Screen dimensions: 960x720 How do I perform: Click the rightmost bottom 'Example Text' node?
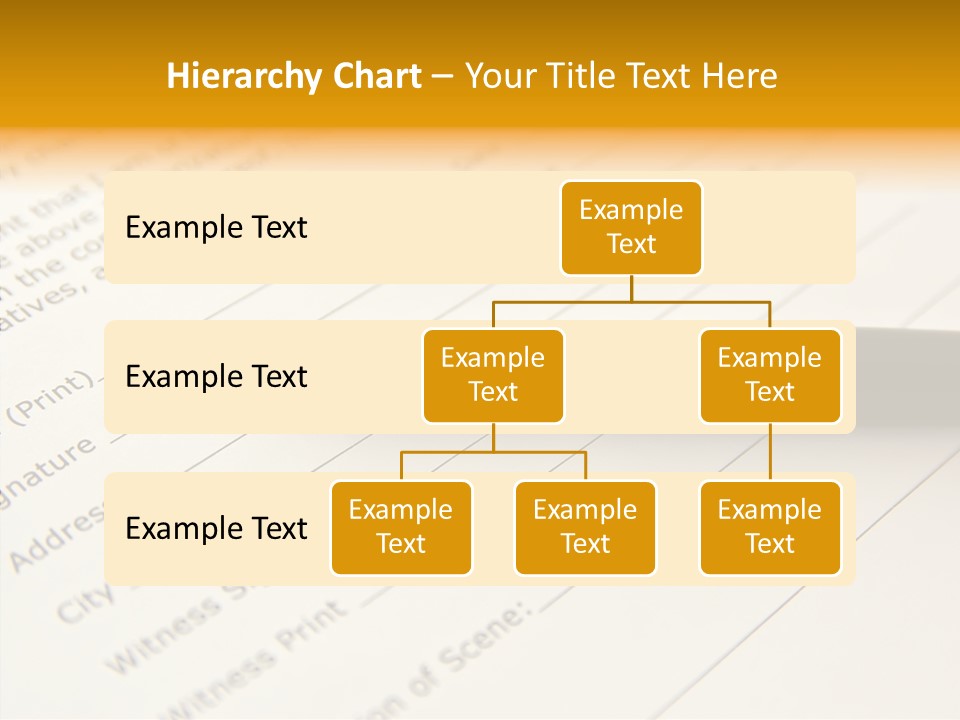(x=770, y=527)
